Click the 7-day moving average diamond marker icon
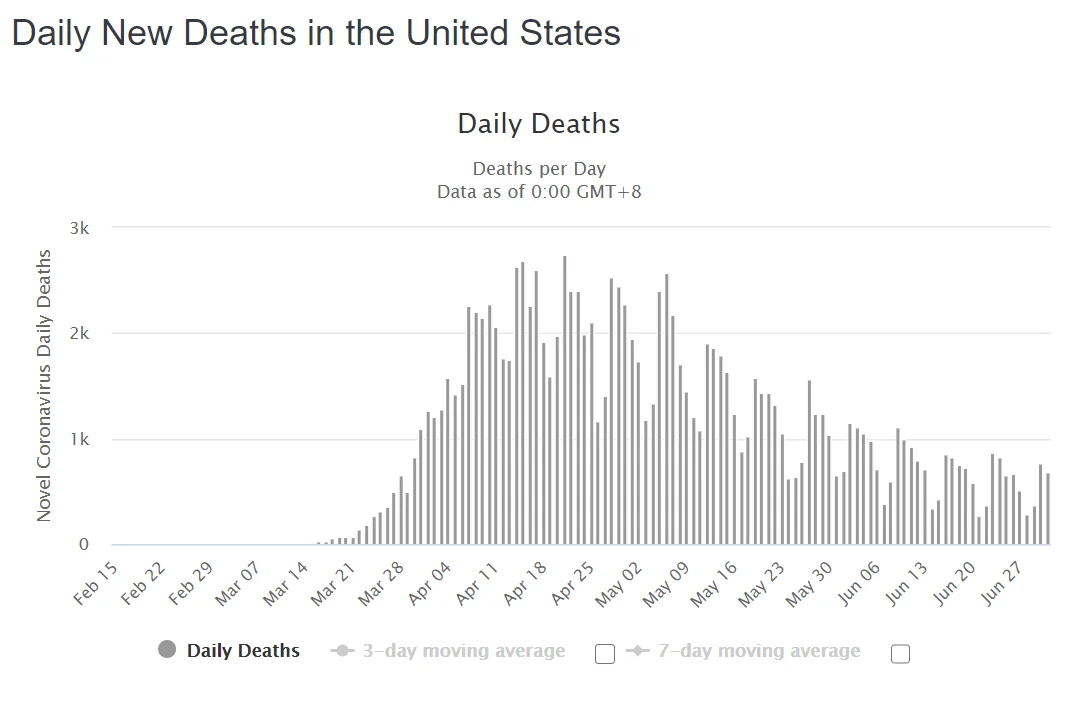 click(x=637, y=651)
